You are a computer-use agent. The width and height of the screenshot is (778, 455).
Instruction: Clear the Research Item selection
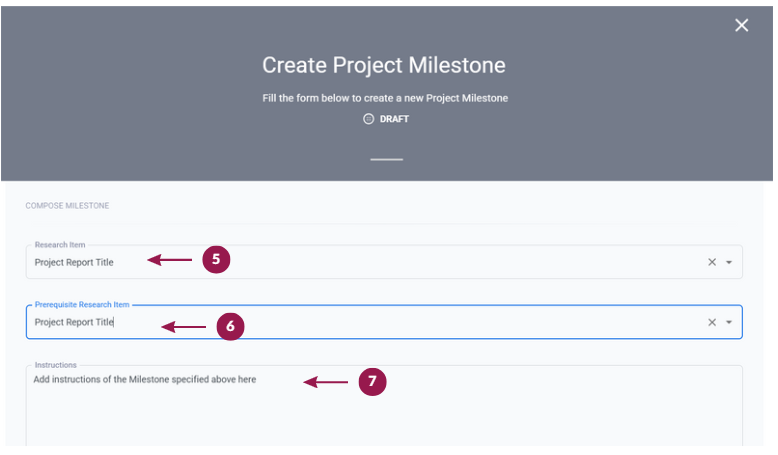712,262
